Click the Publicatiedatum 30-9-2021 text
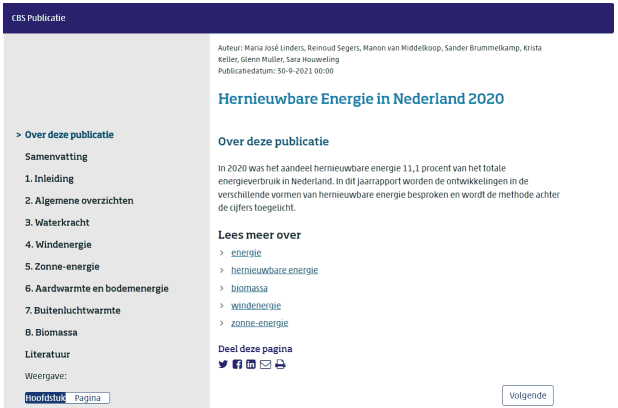Screen dimensions: 618x408 point(276,71)
